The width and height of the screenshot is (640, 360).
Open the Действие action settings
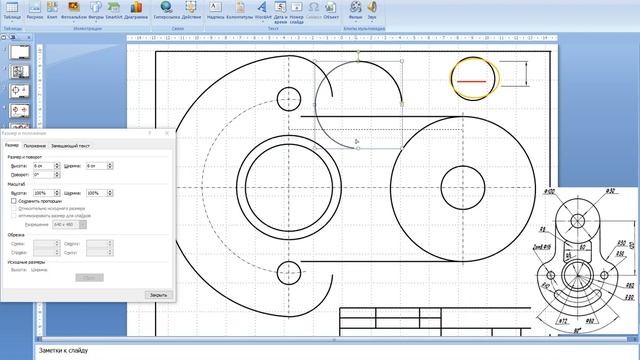tap(191, 10)
